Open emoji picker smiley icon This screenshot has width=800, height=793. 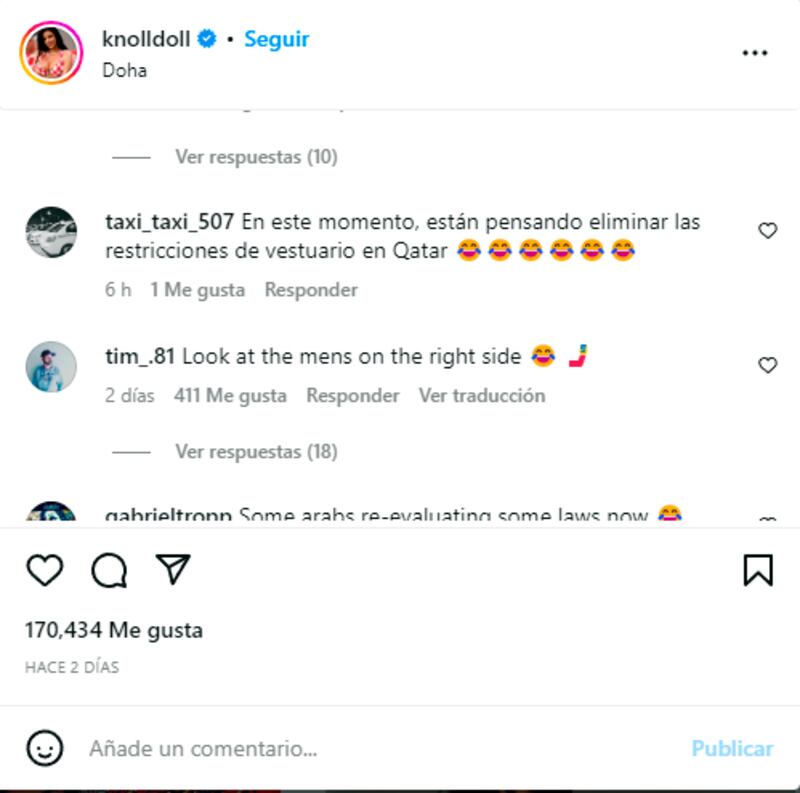point(45,748)
